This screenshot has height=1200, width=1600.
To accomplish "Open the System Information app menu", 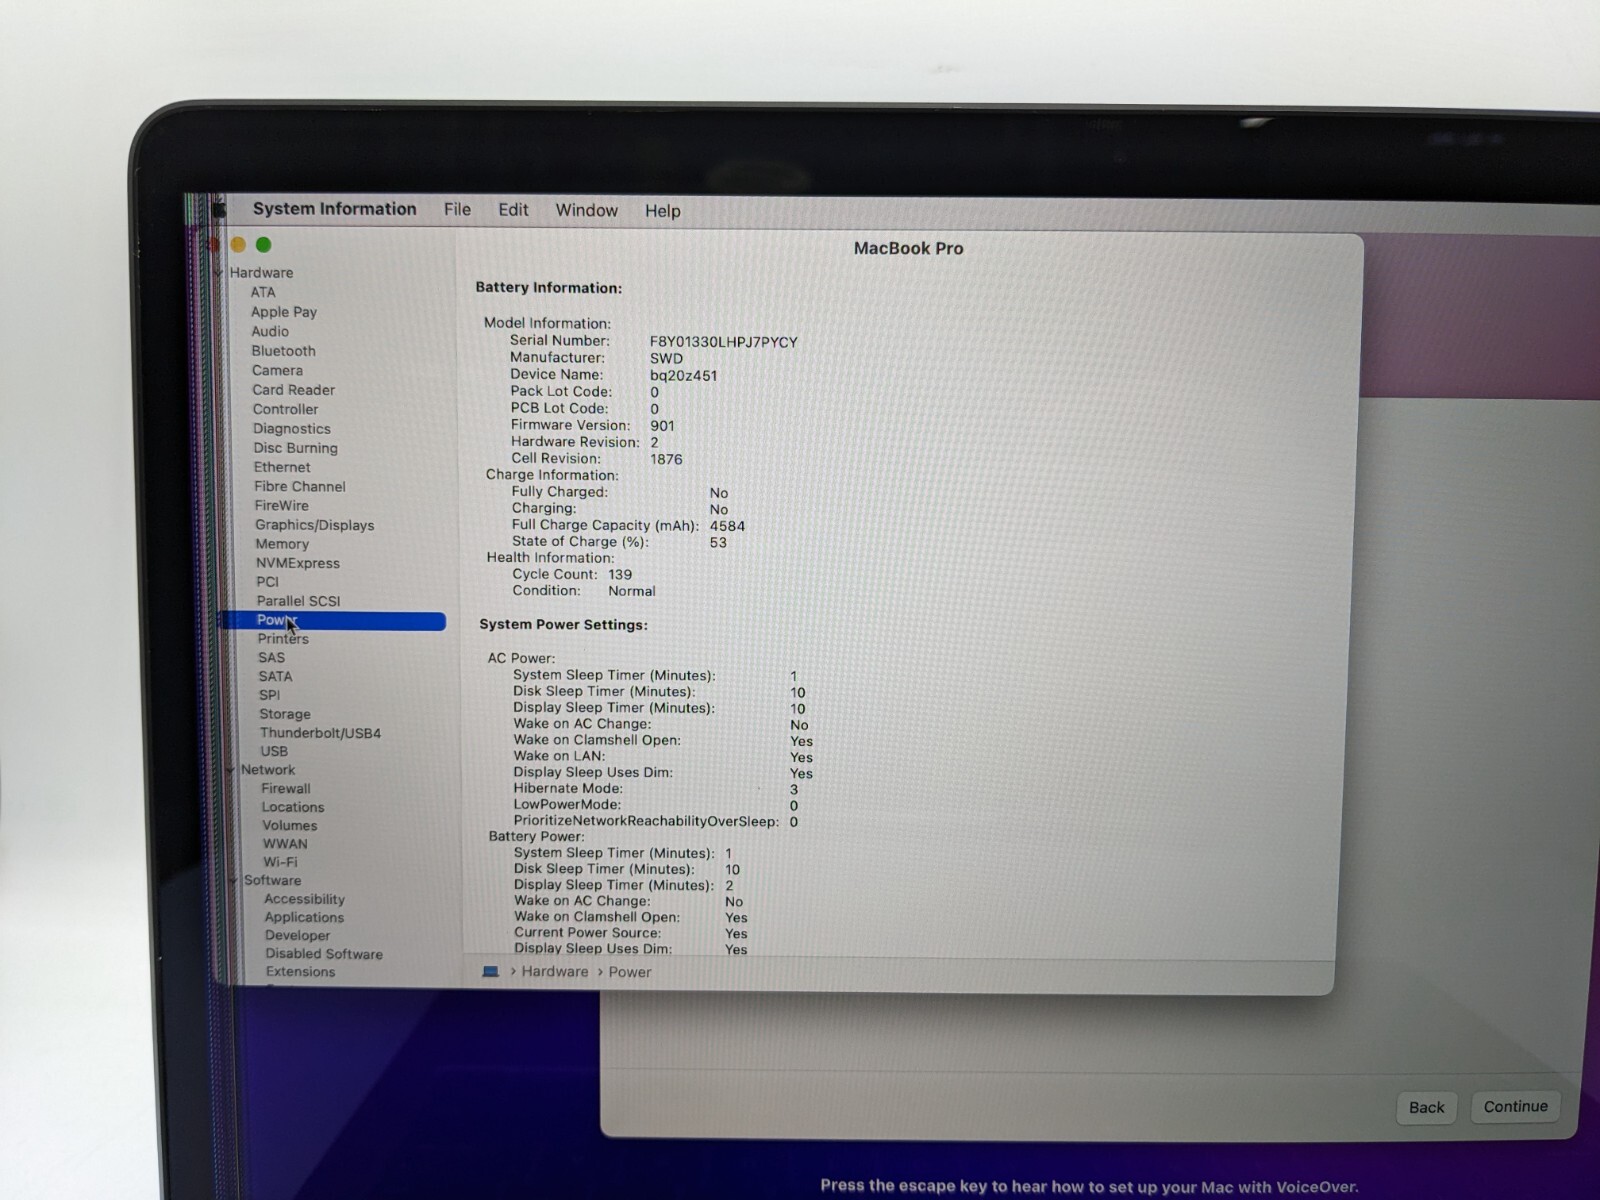I will [334, 209].
